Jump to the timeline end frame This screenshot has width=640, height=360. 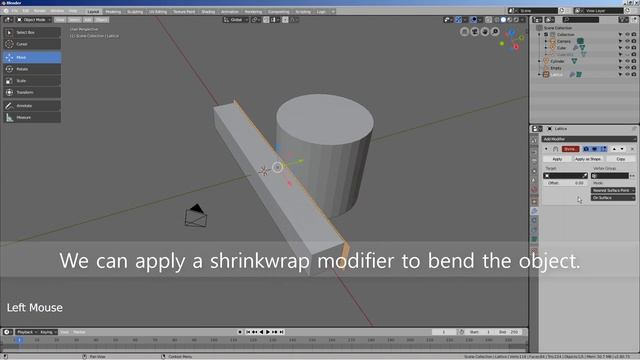tap(282, 332)
